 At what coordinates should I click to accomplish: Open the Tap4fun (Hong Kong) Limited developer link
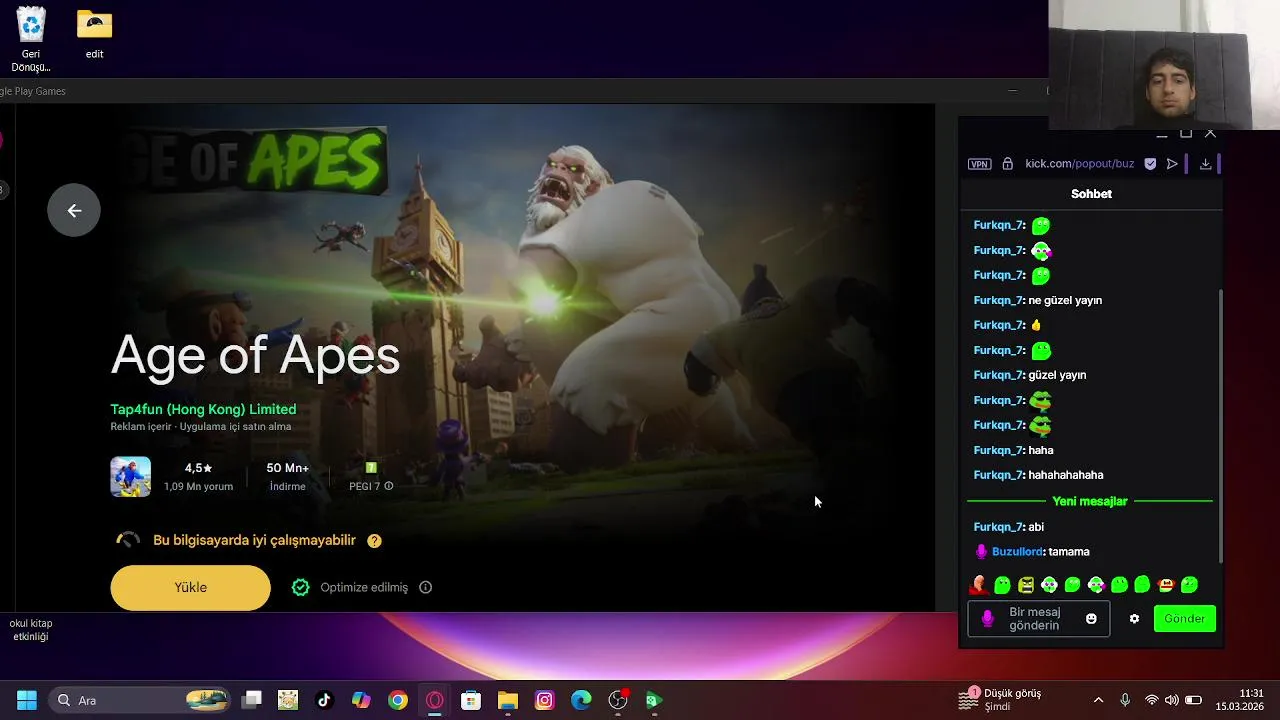click(x=203, y=409)
